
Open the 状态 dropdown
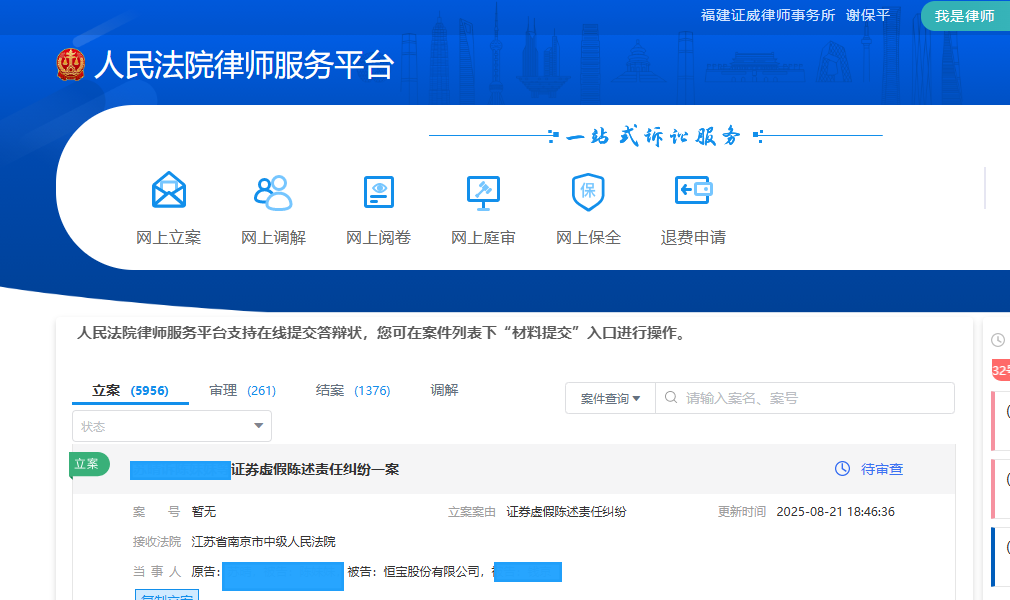click(x=171, y=425)
